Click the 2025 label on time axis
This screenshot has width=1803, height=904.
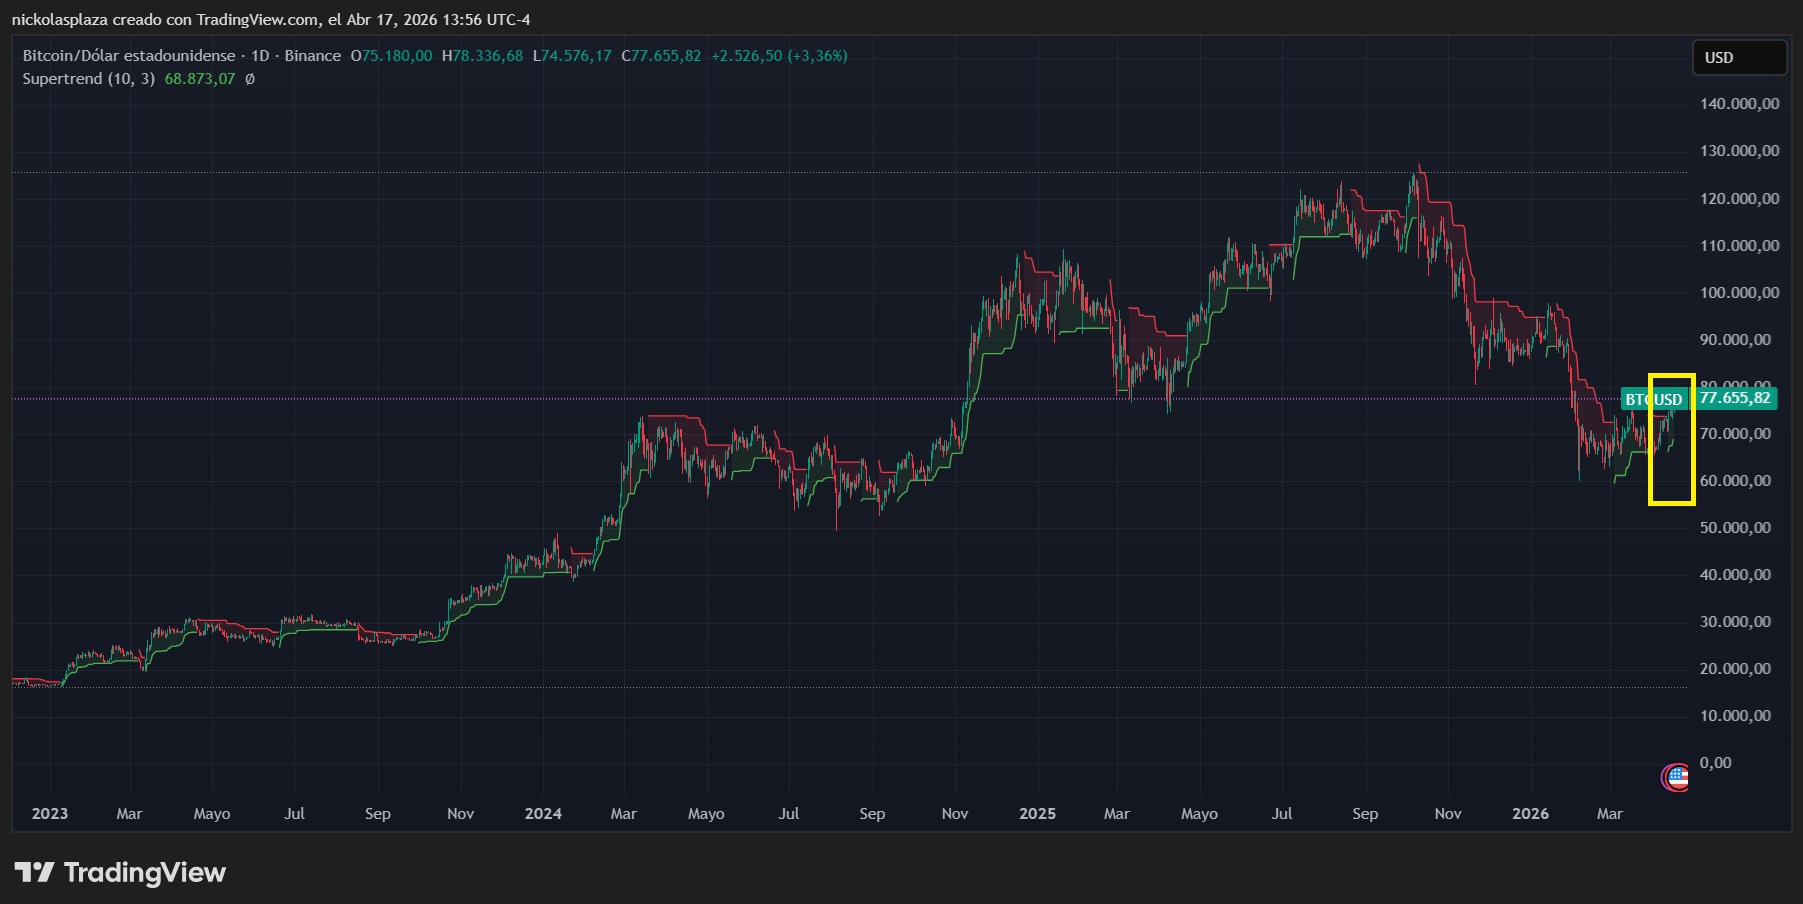1037,814
